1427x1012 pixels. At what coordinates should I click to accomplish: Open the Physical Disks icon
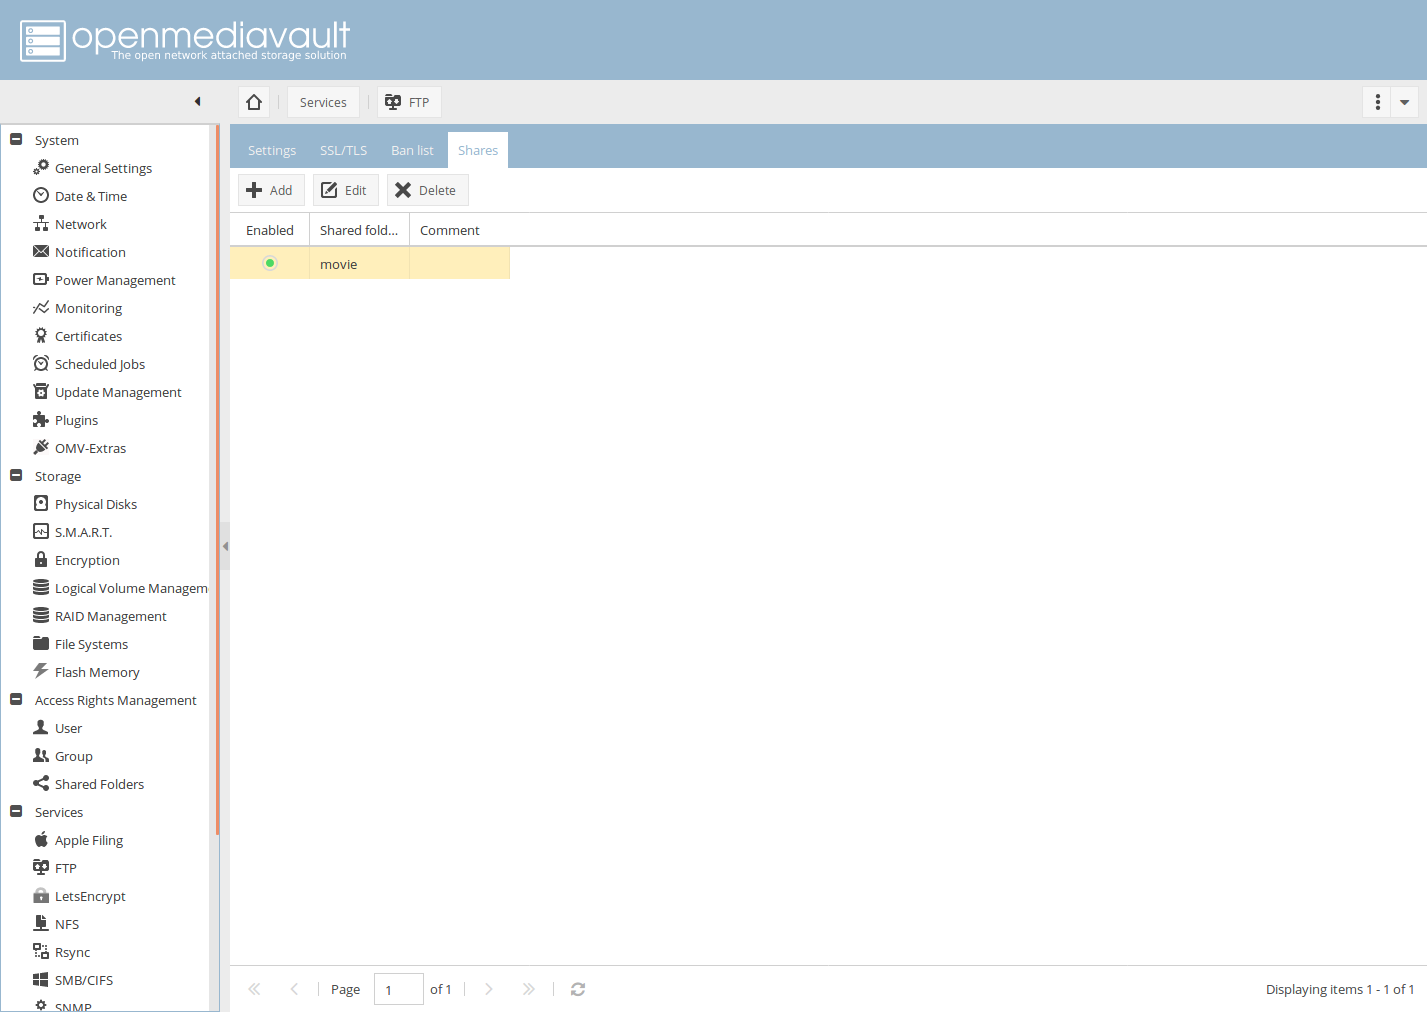click(x=41, y=503)
